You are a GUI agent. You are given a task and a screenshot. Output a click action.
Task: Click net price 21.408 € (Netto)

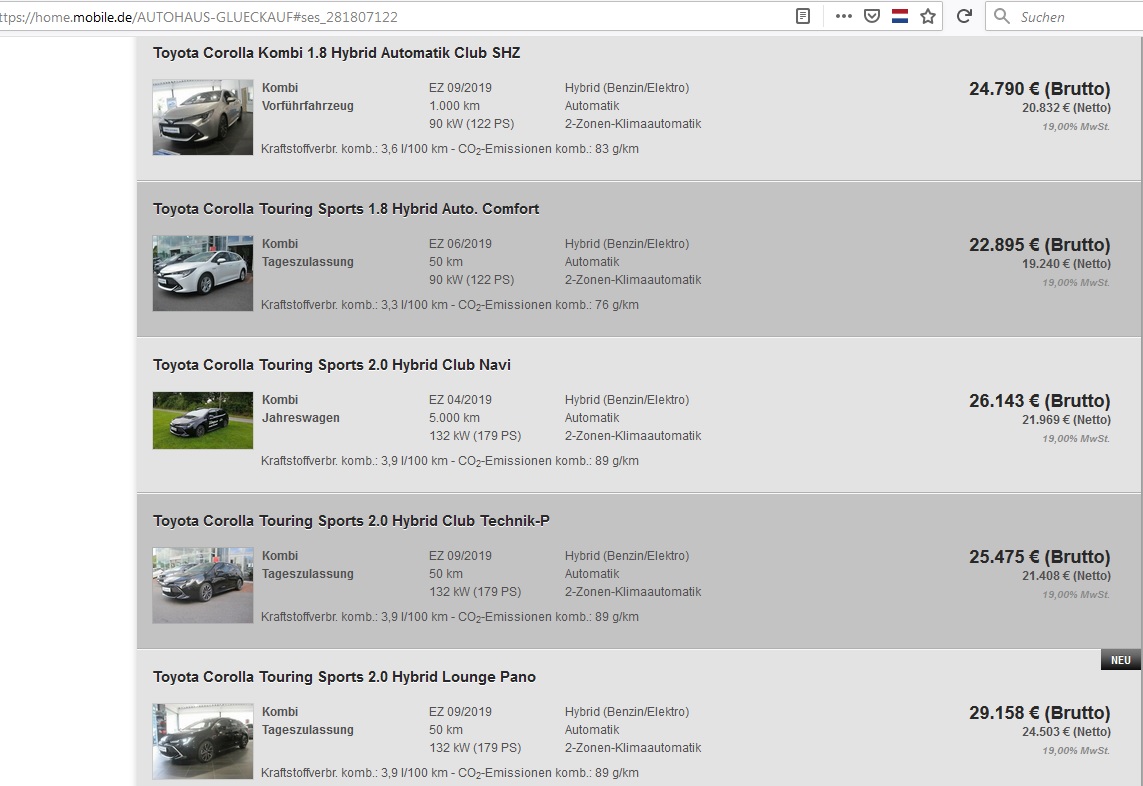pyautogui.click(x=1066, y=576)
